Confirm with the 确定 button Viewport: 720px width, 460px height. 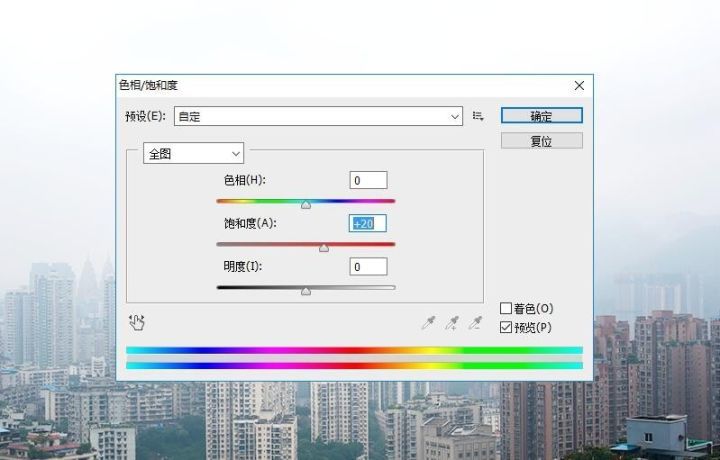click(542, 116)
